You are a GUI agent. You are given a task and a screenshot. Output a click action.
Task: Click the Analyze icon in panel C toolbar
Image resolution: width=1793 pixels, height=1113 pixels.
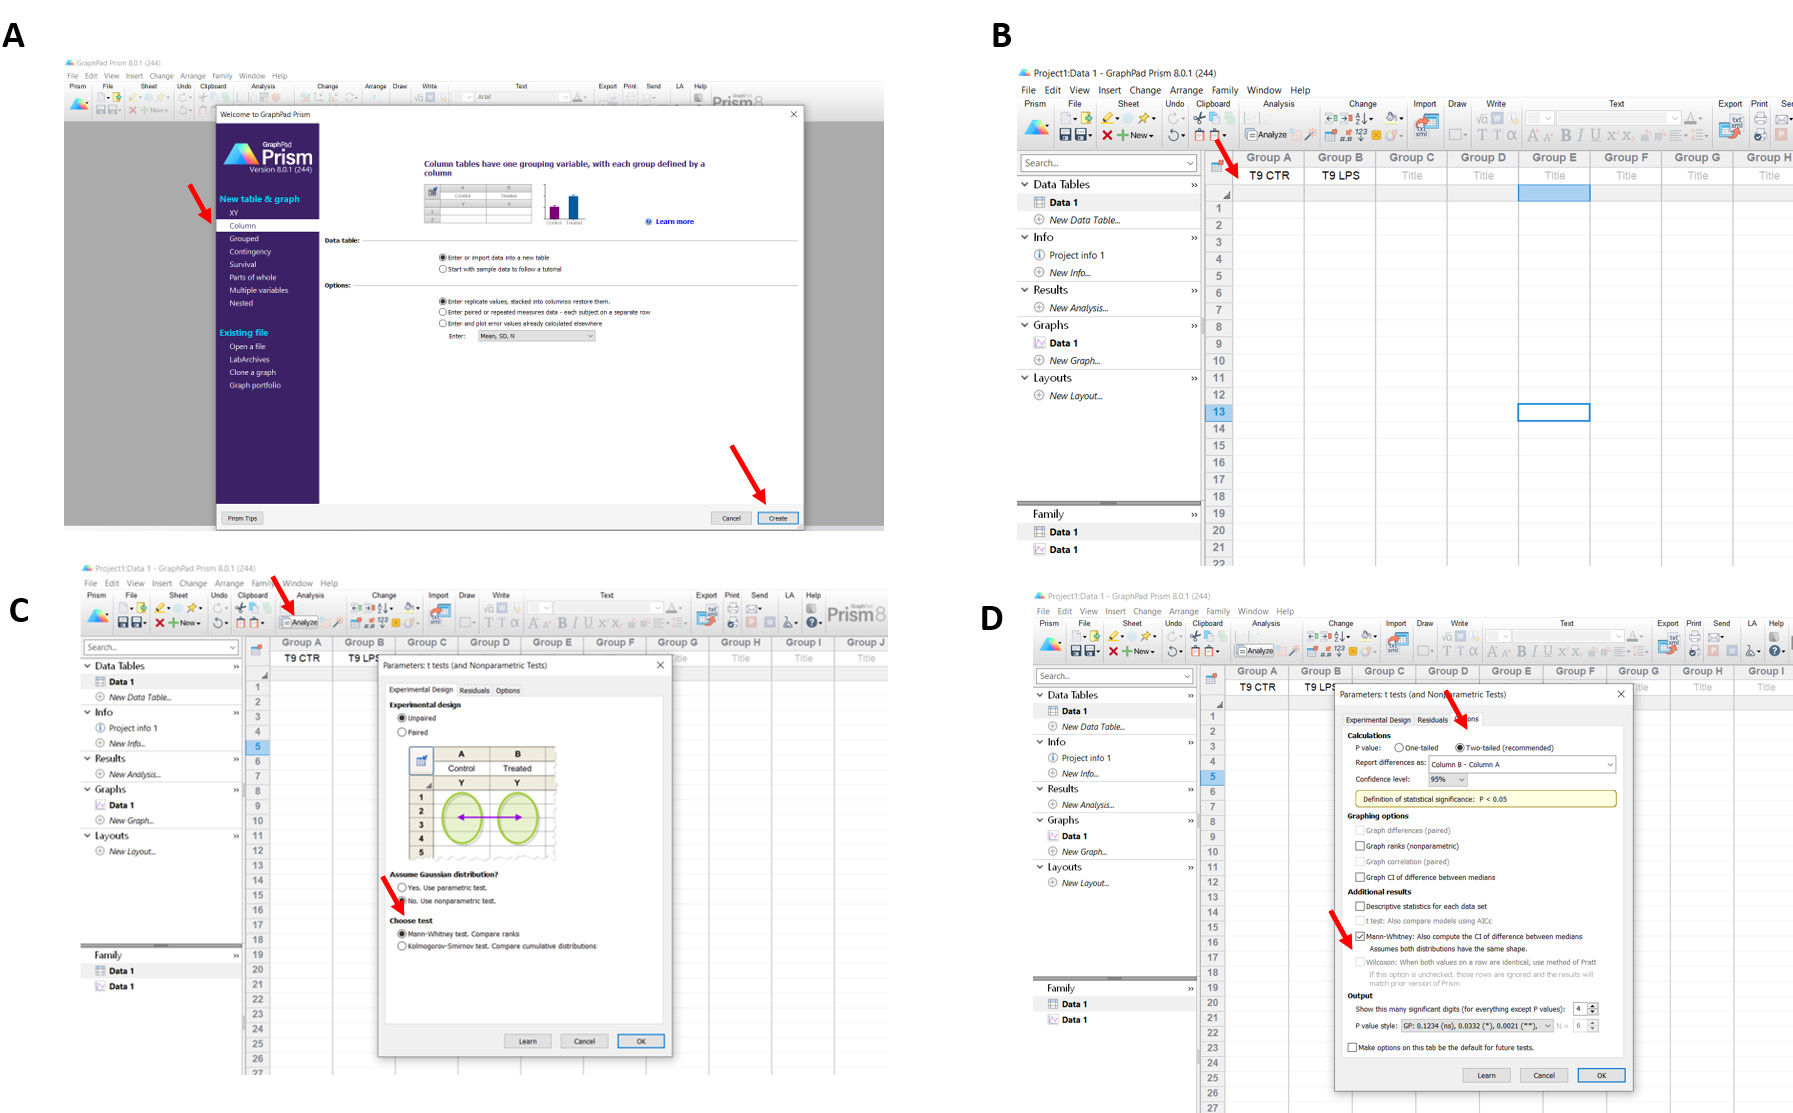coord(300,622)
